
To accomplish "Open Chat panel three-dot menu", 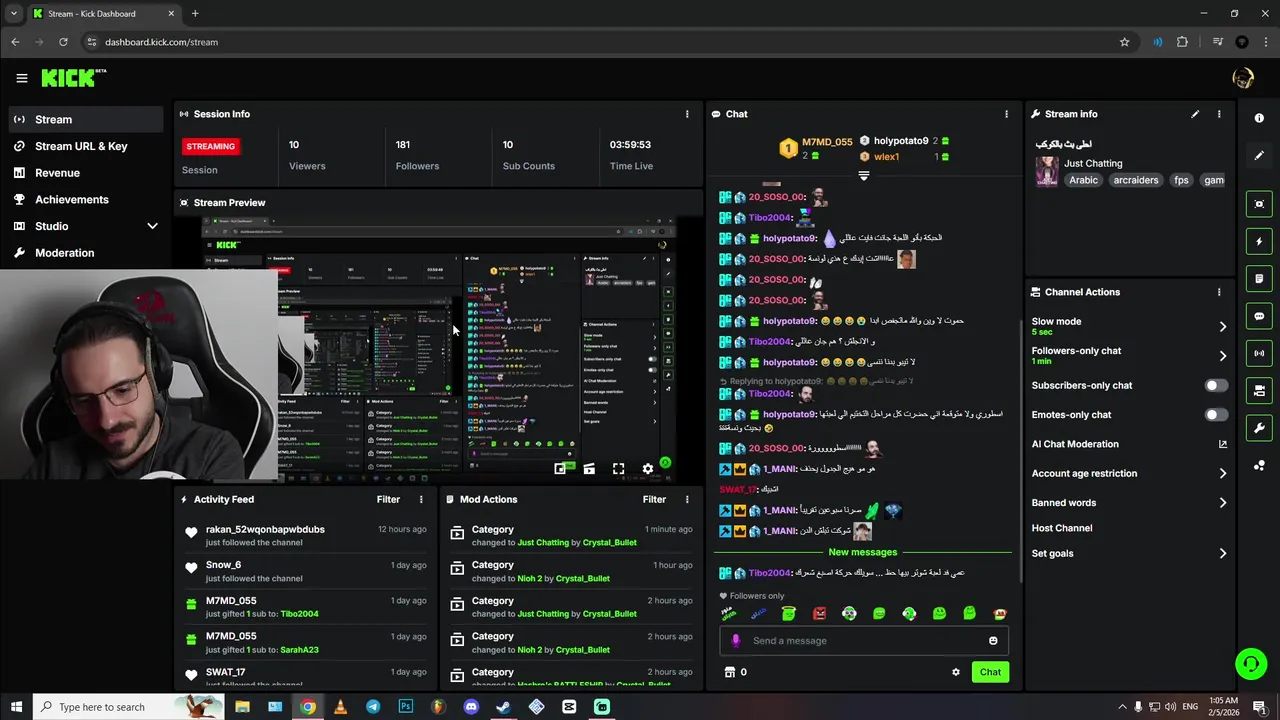I will pyautogui.click(x=1006, y=114).
